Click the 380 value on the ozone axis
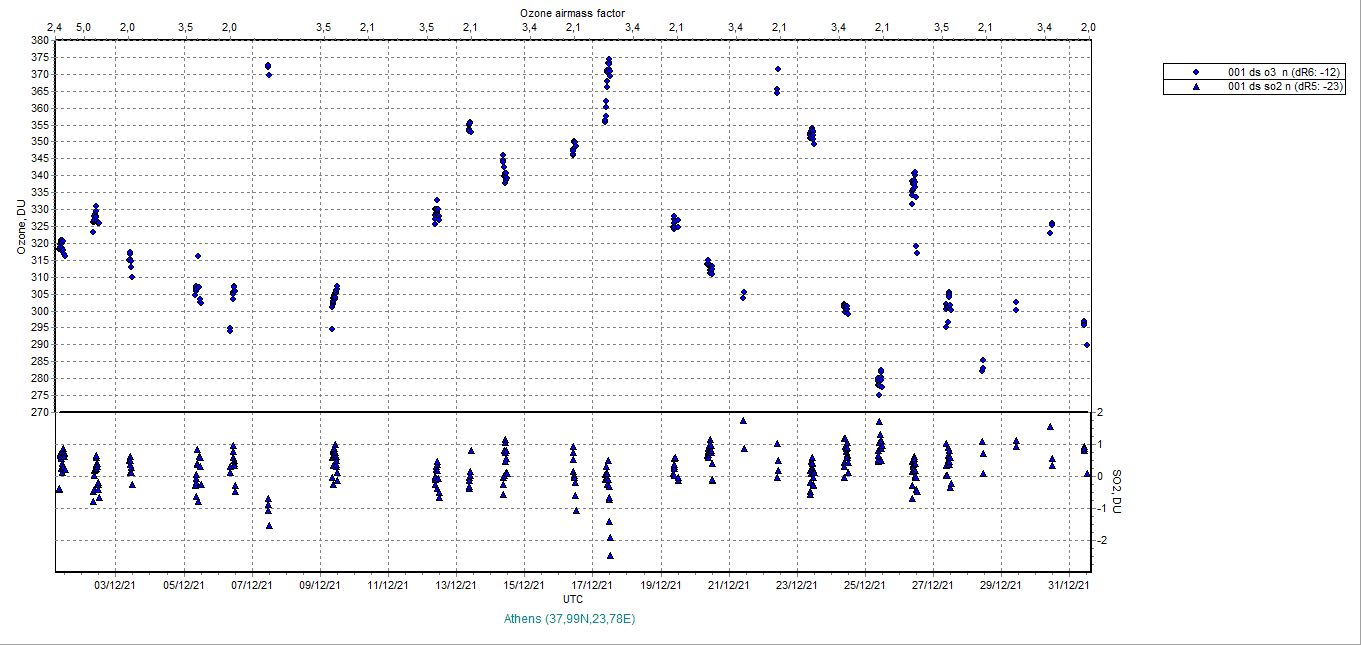This screenshot has height=645, width=1361. [x=40, y=41]
